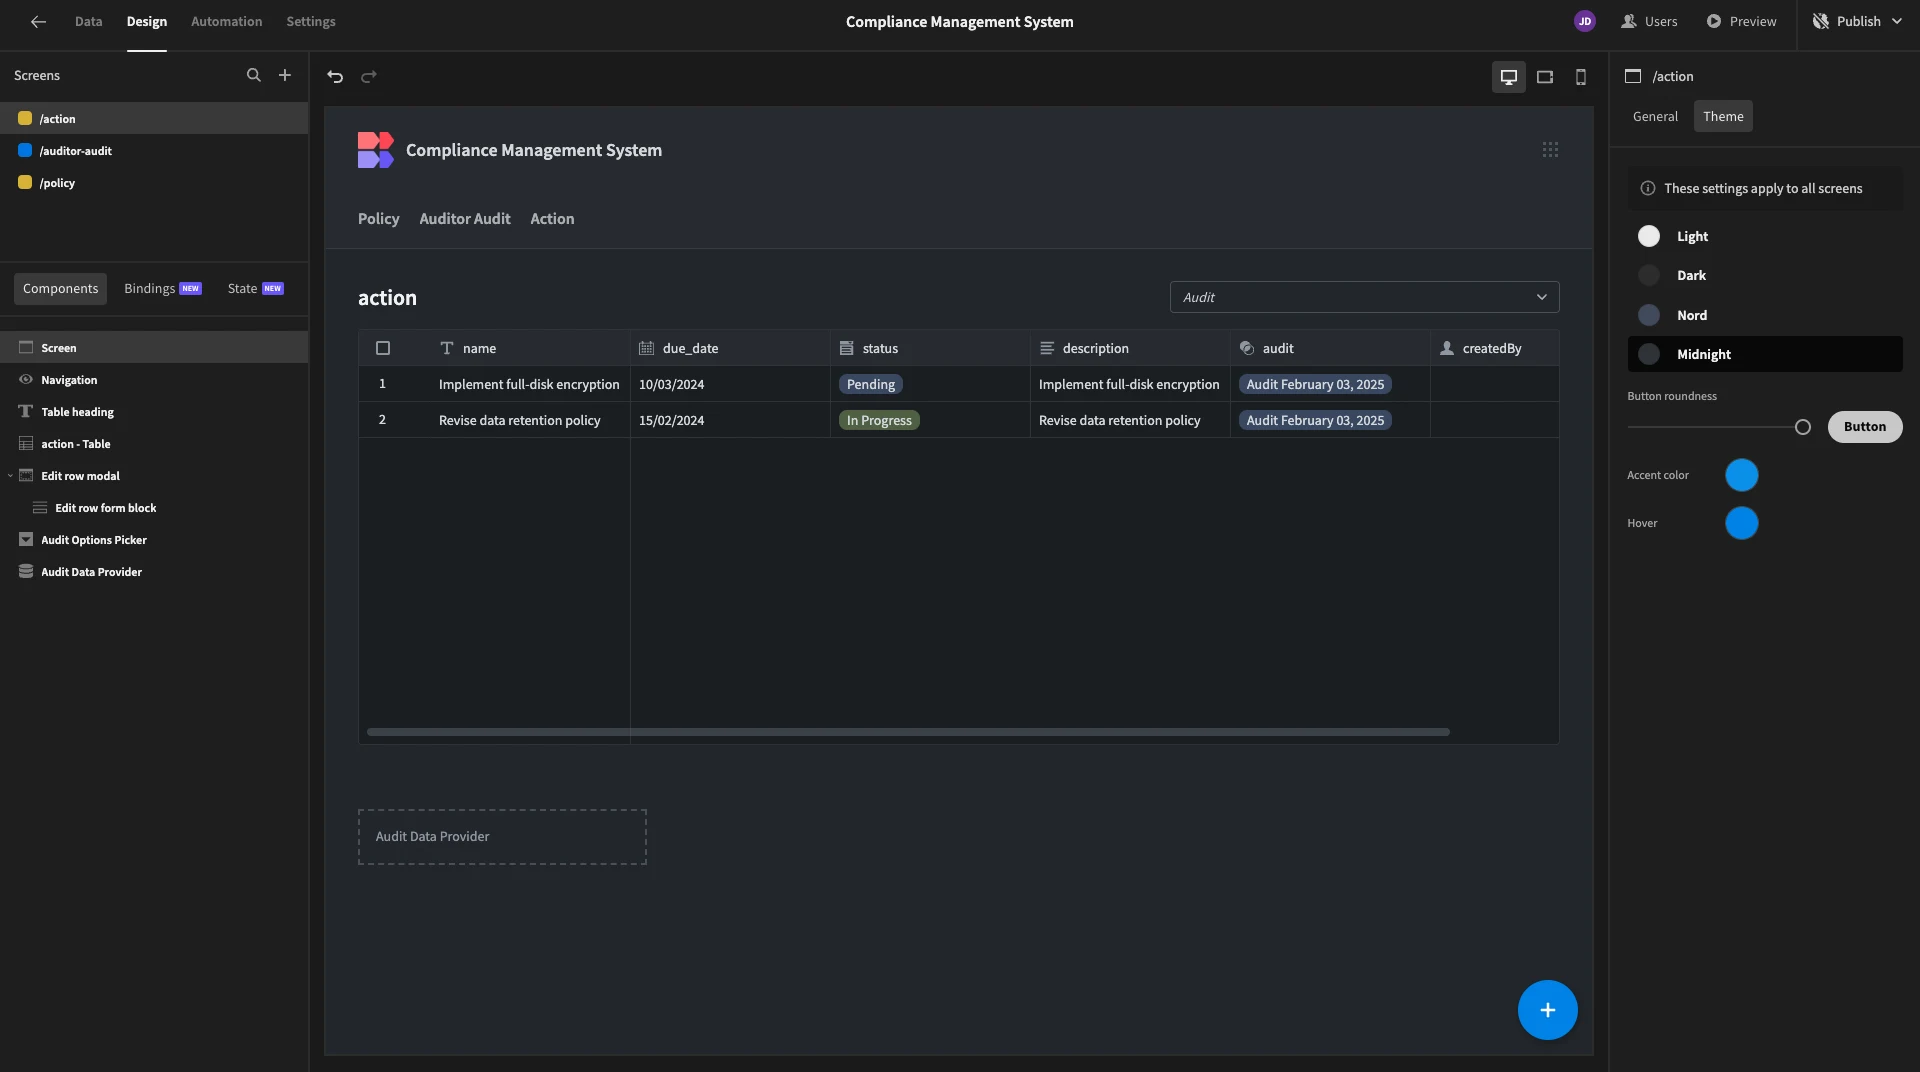
Task: Select the Audit Options Picker component
Action: point(154,539)
